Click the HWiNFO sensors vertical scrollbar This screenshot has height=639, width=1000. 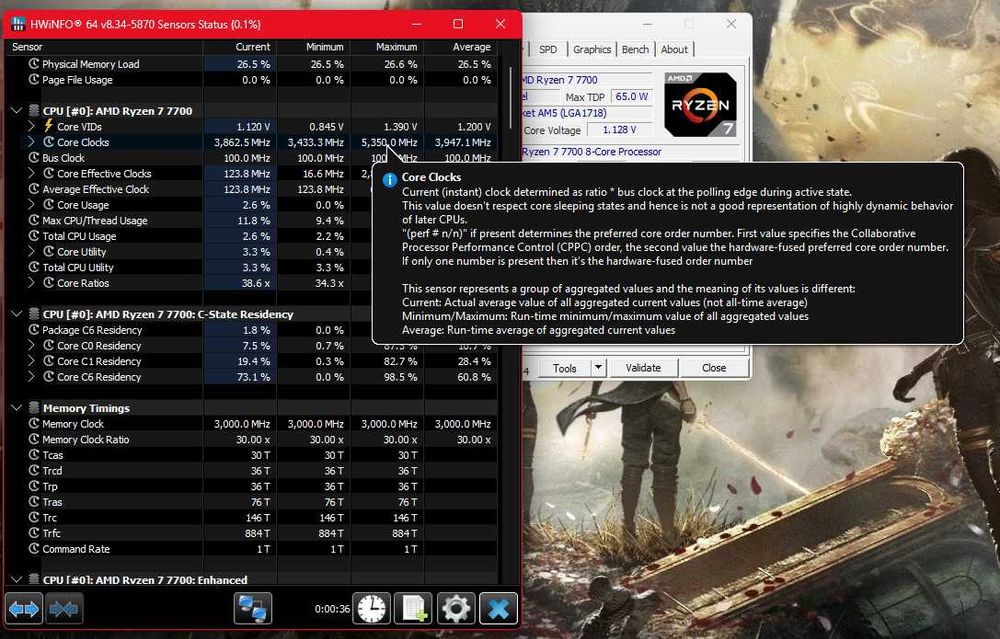tap(510, 99)
